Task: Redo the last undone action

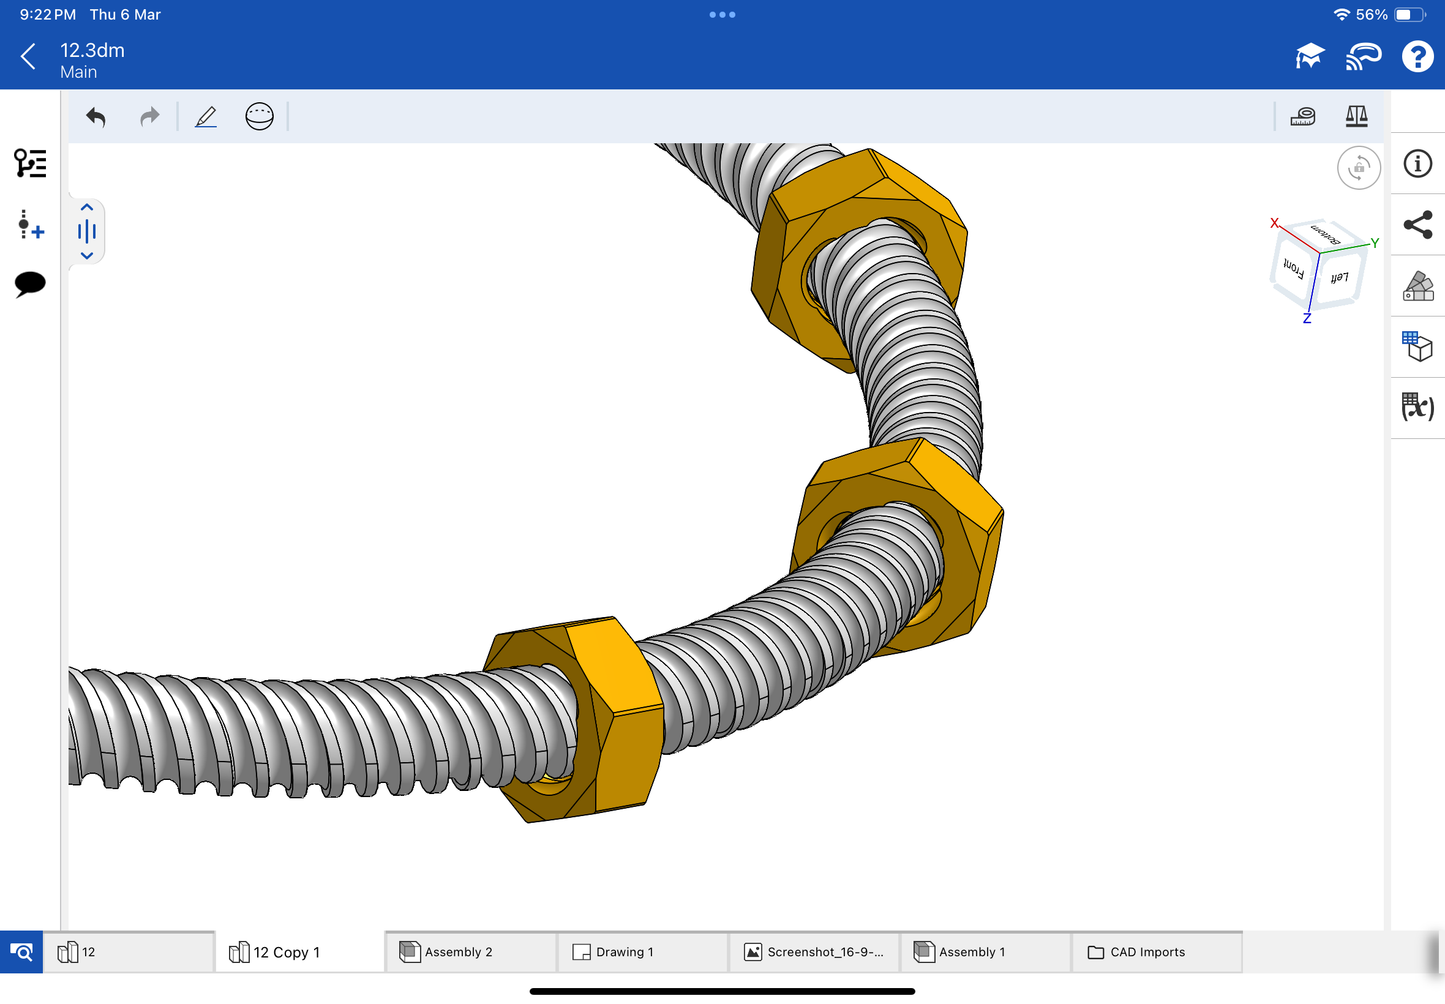Action: click(x=150, y=117)
